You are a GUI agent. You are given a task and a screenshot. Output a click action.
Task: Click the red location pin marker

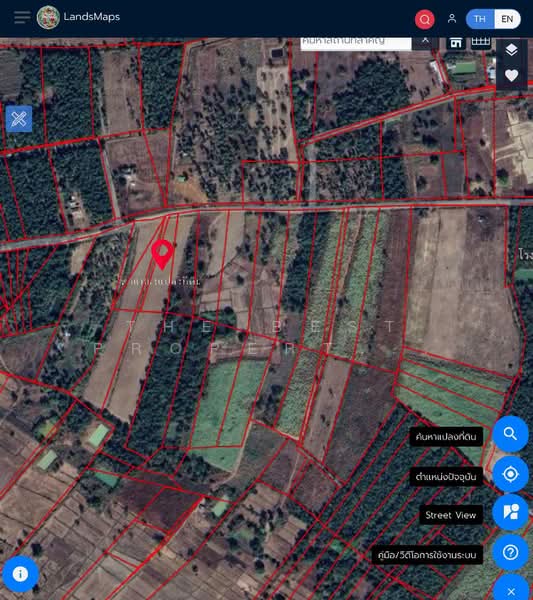(162, 254)
